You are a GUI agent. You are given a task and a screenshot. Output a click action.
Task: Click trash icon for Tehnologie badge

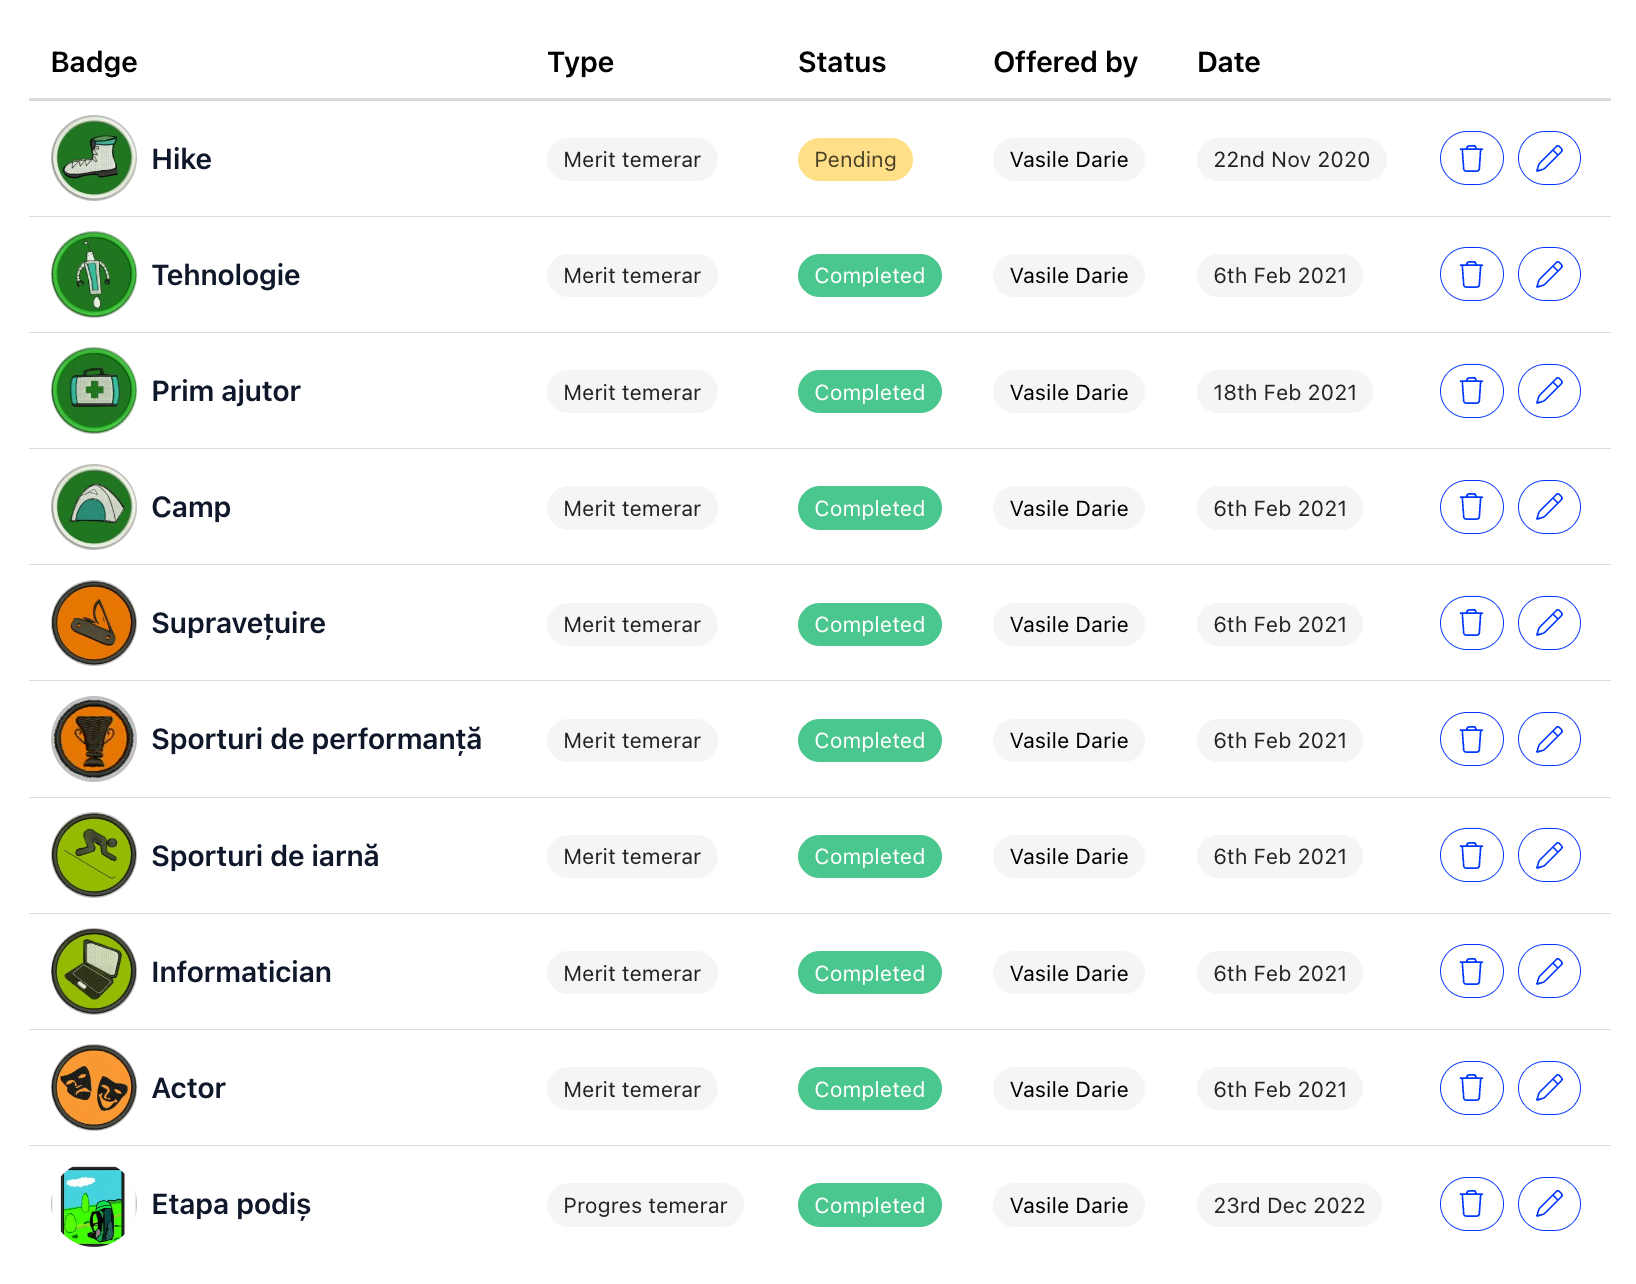click(x=1471, y=274)
